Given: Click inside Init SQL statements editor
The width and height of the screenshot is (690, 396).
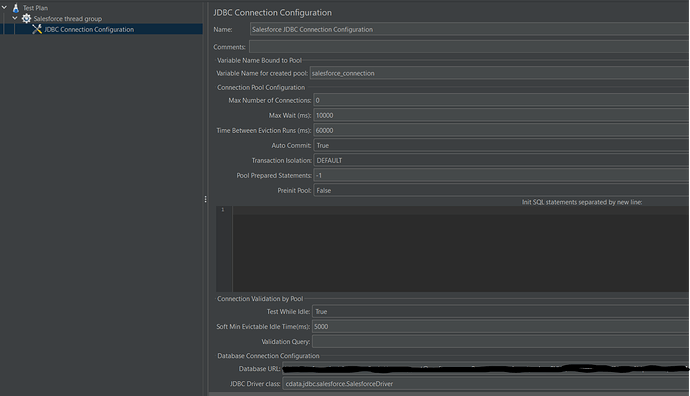Looking at the screenshot, I should [x=461, y=249].
